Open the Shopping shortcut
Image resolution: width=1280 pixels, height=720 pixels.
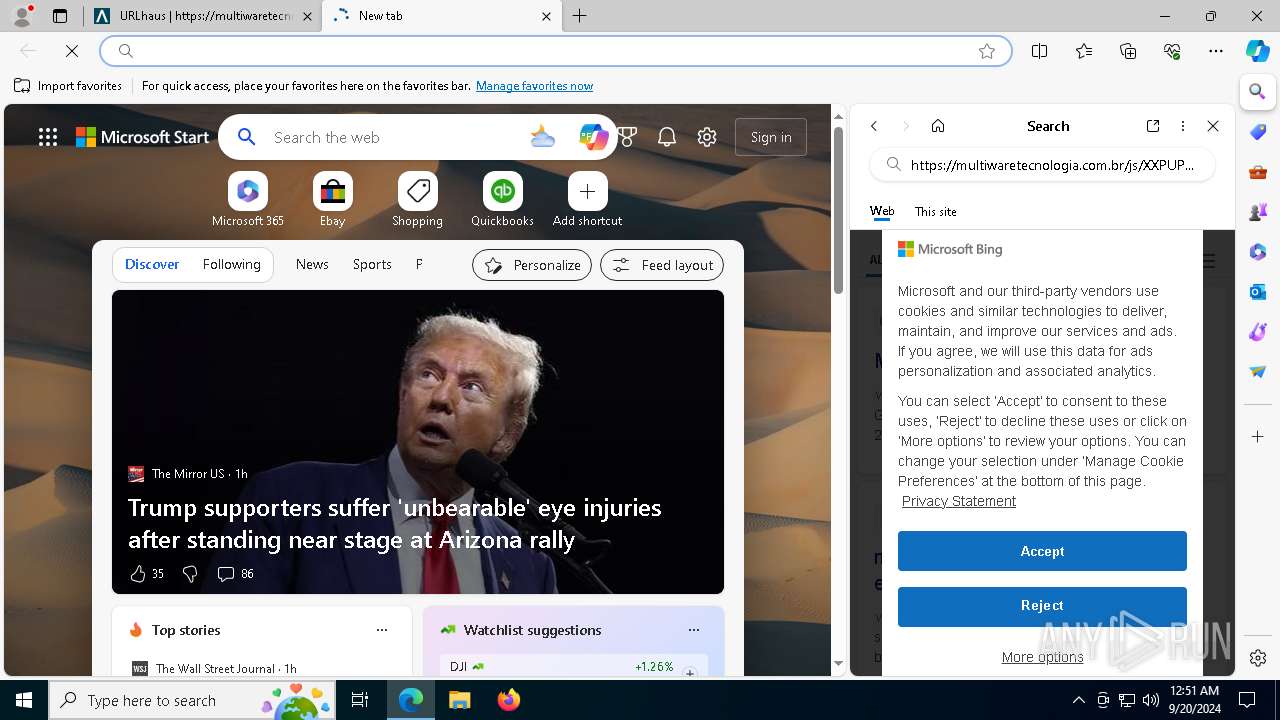[418, 200]
